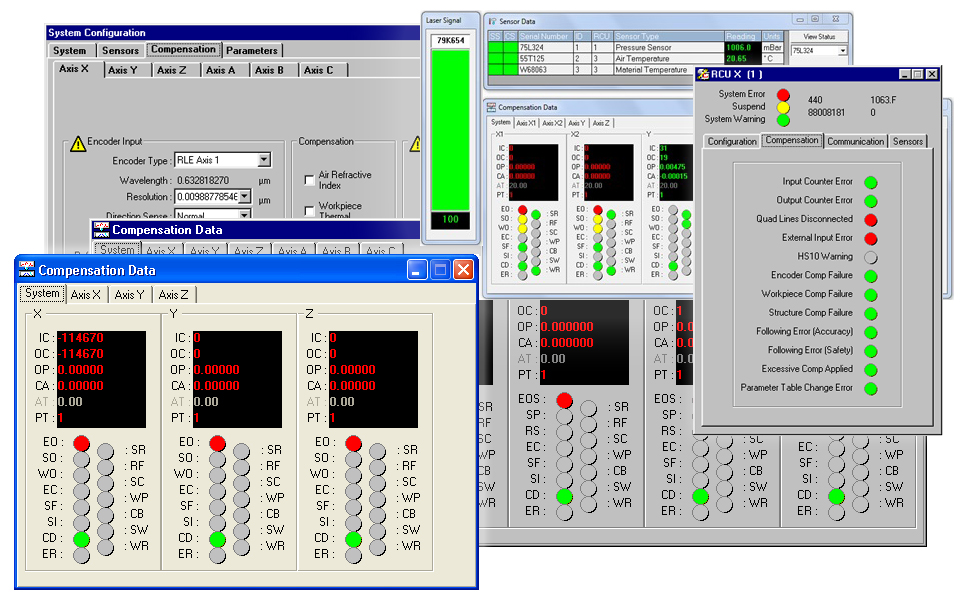
Task: Expand the Resolution combo box
Action: coord(244,197)
